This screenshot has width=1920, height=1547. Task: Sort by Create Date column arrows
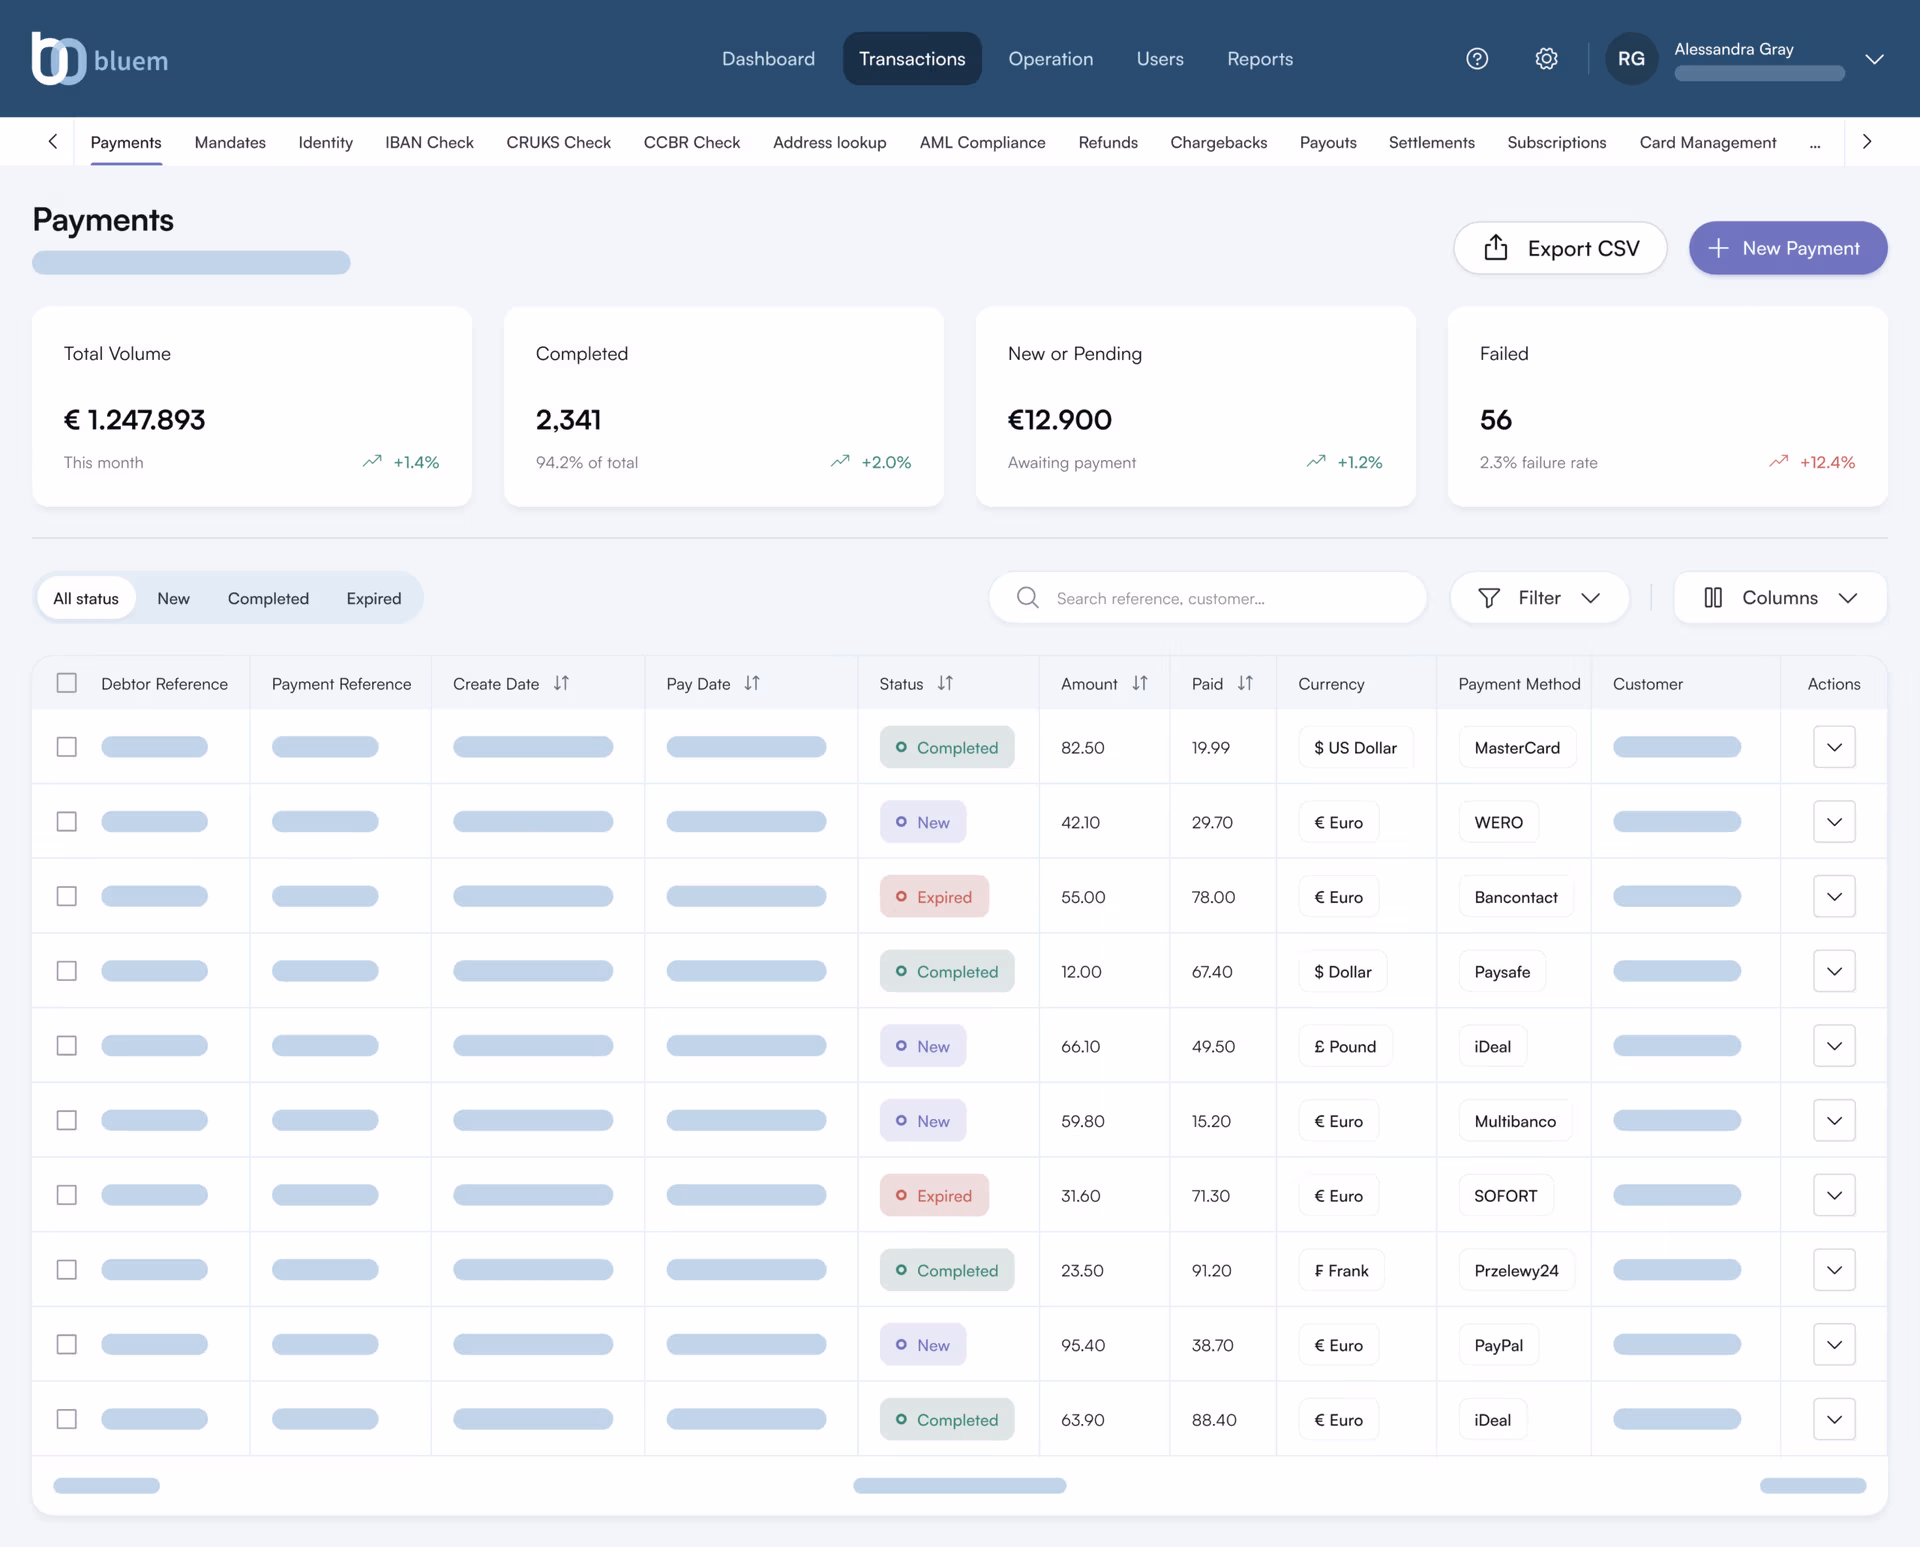561,683
